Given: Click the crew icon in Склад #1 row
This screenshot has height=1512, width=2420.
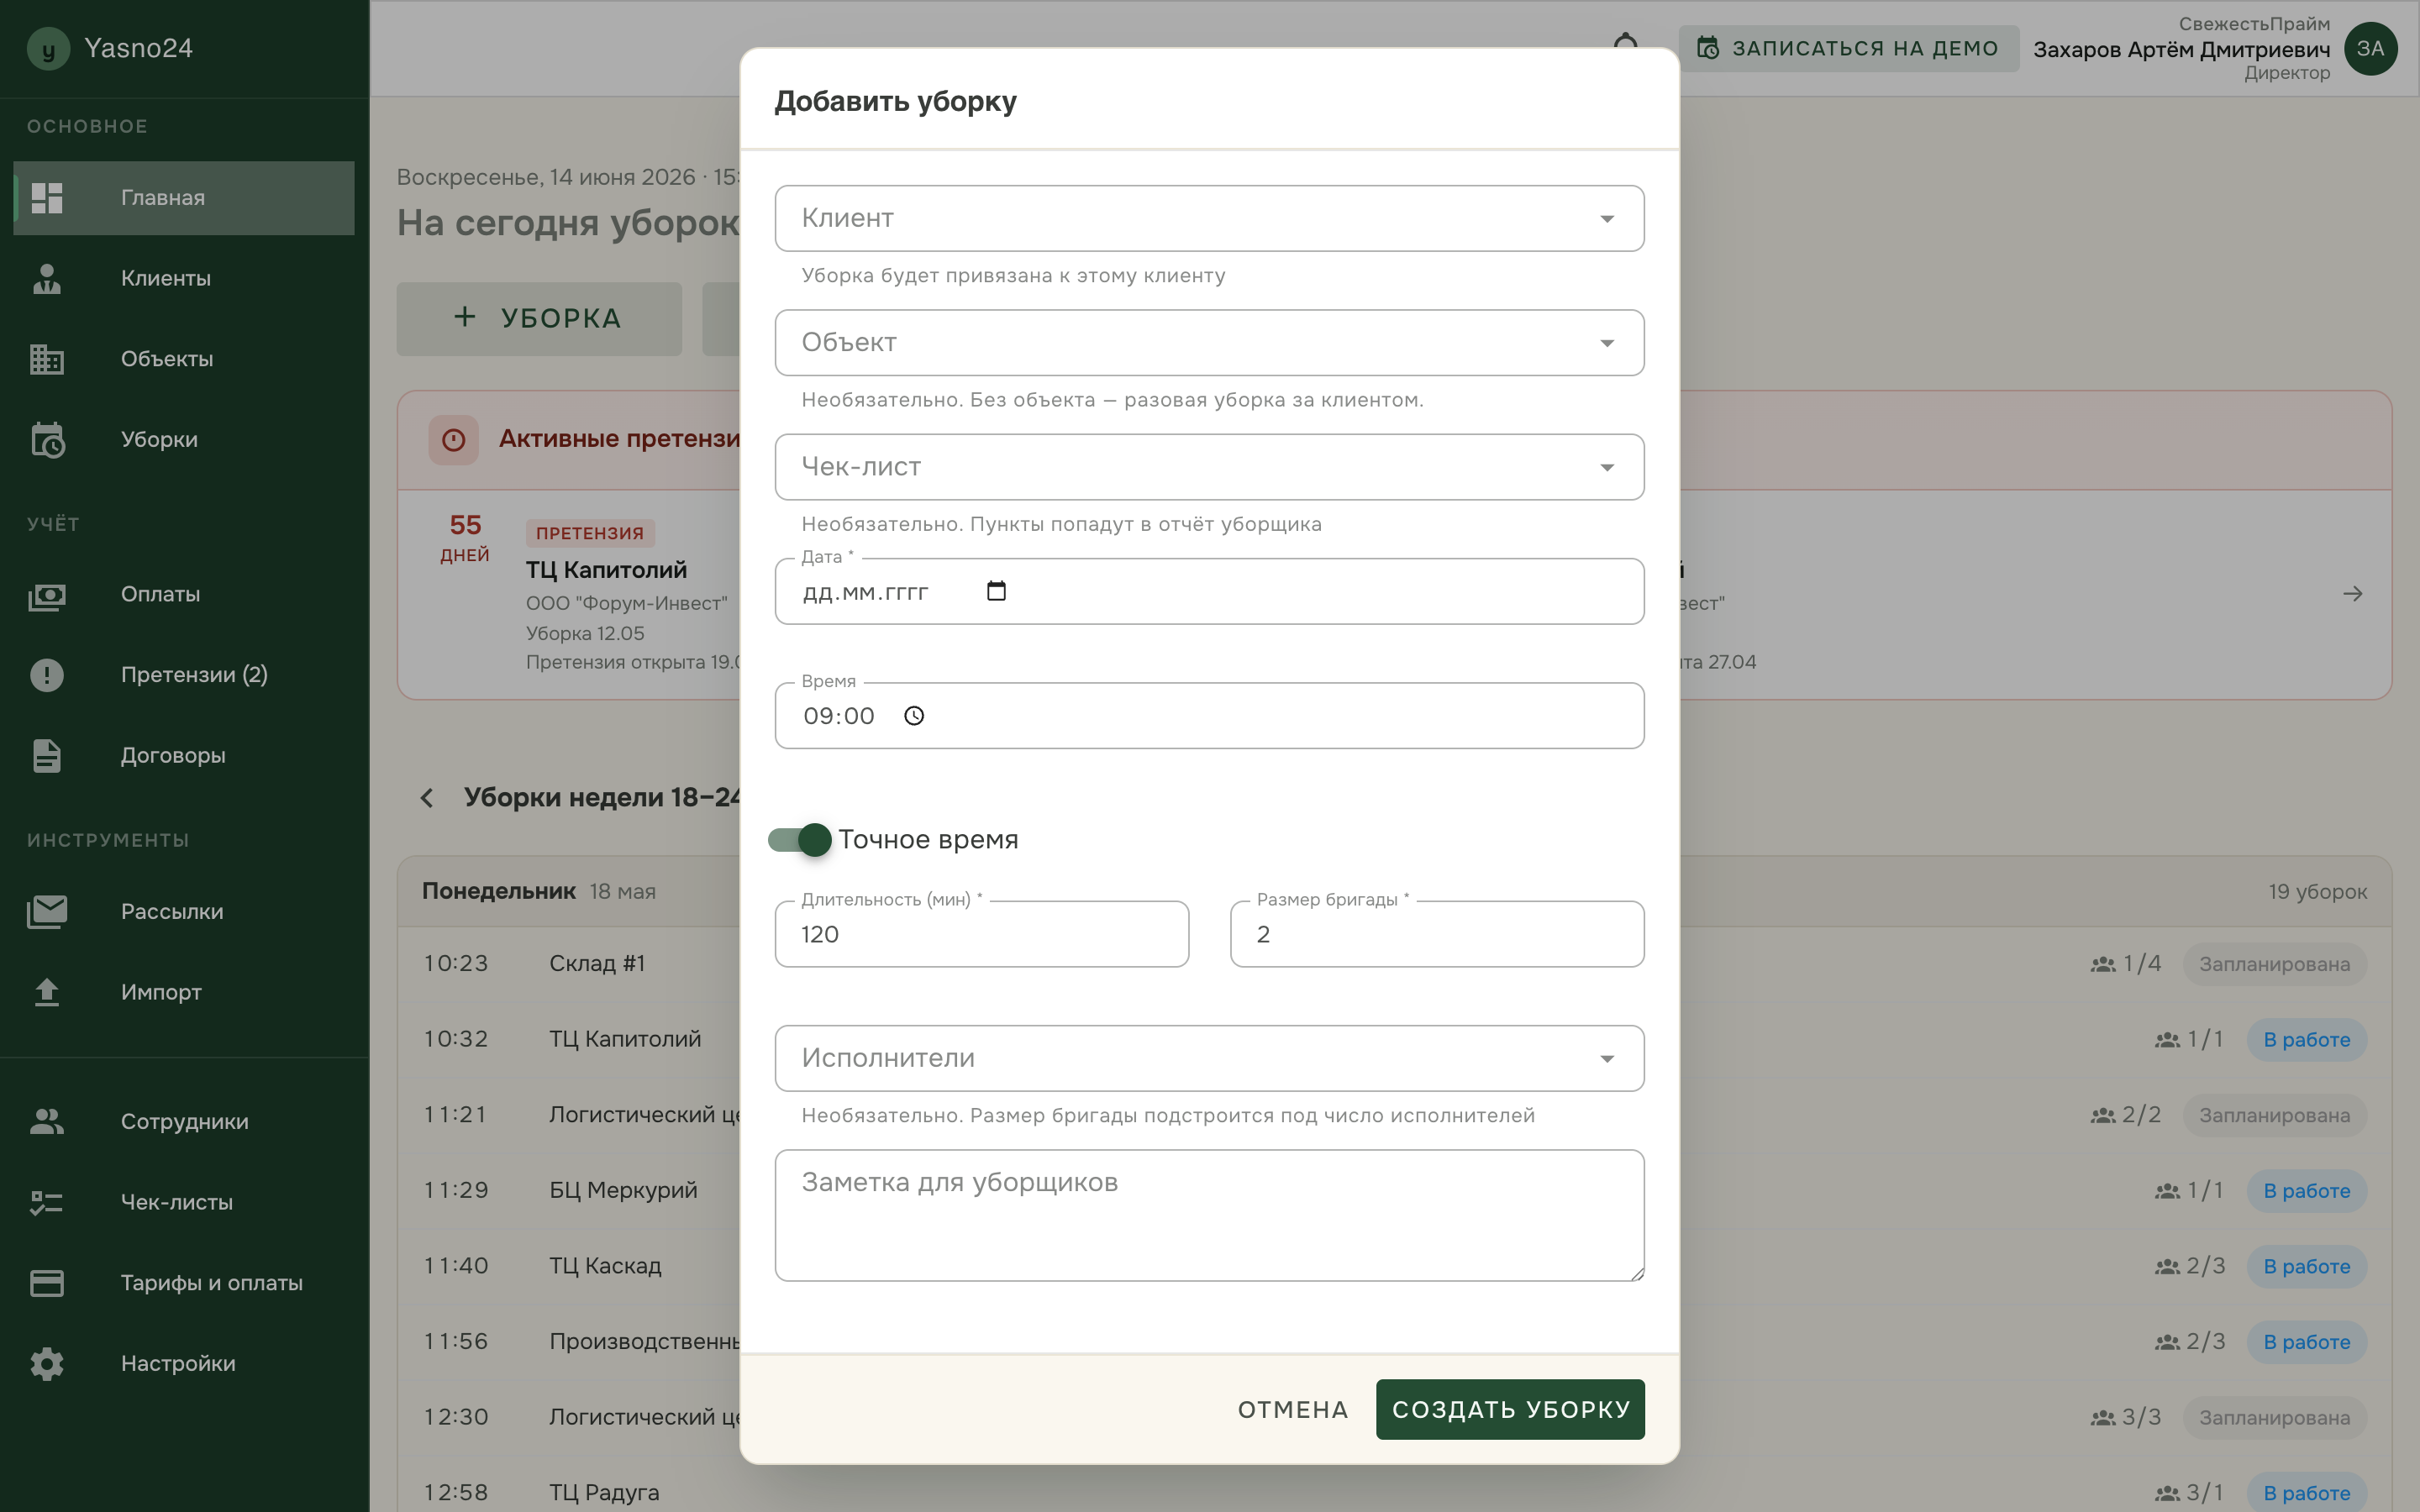Looking at the screenshot, I should click(2102, 964).
